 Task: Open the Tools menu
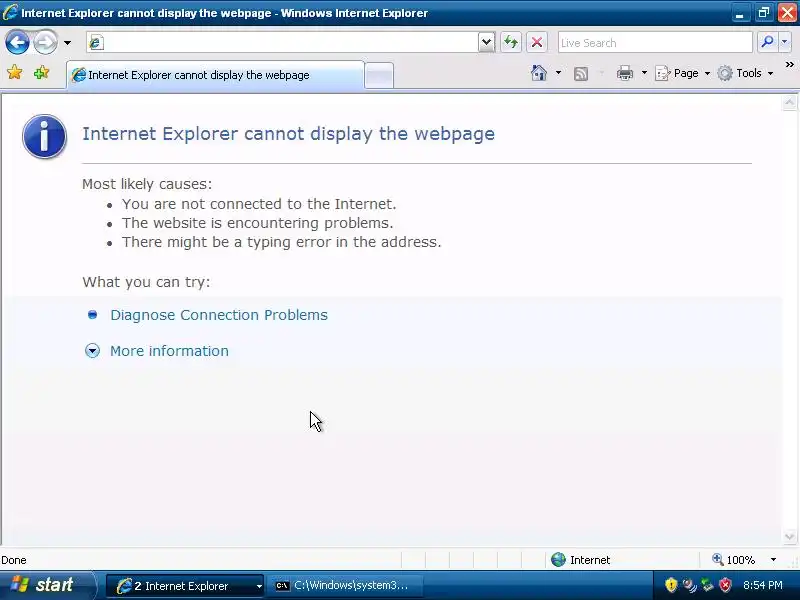(745, 73)
